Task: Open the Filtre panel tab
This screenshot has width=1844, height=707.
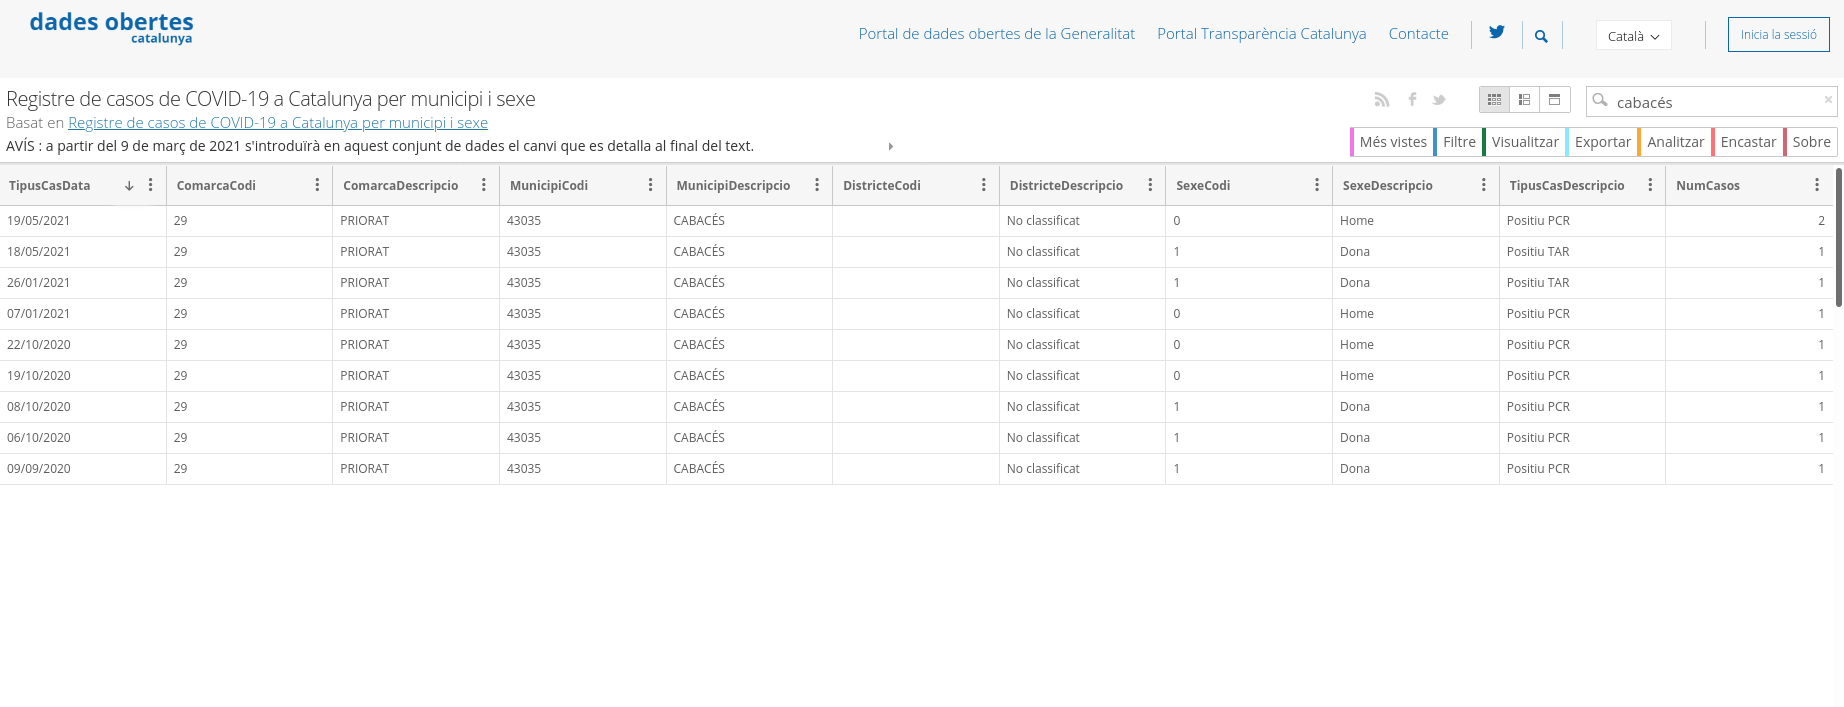Action: pyautogui.click(x=1458, y=142)
